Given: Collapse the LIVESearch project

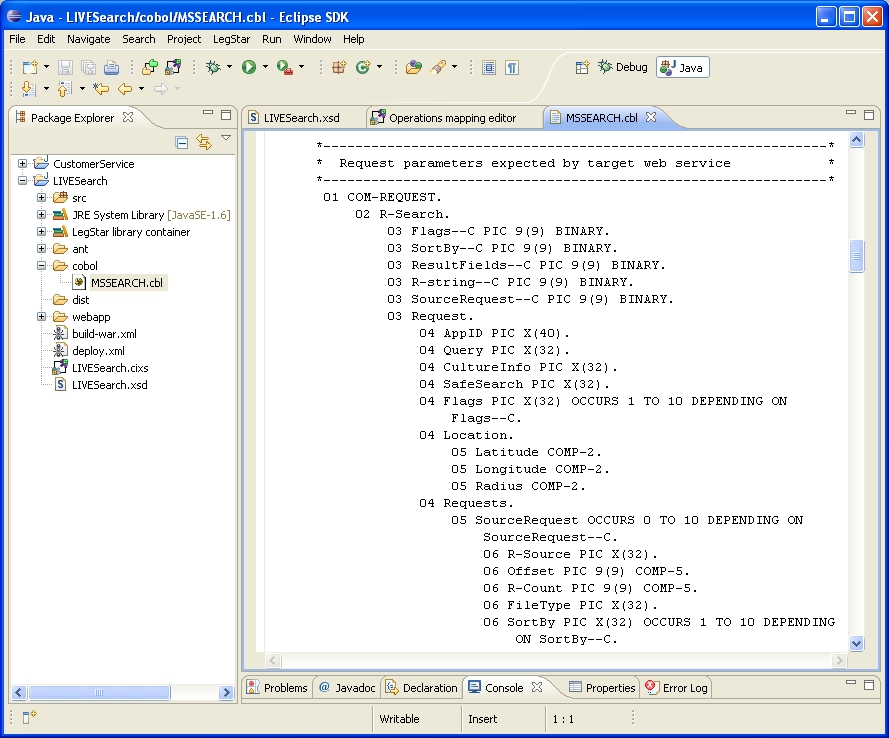Looking at the screenshot, I should (22, 180).
